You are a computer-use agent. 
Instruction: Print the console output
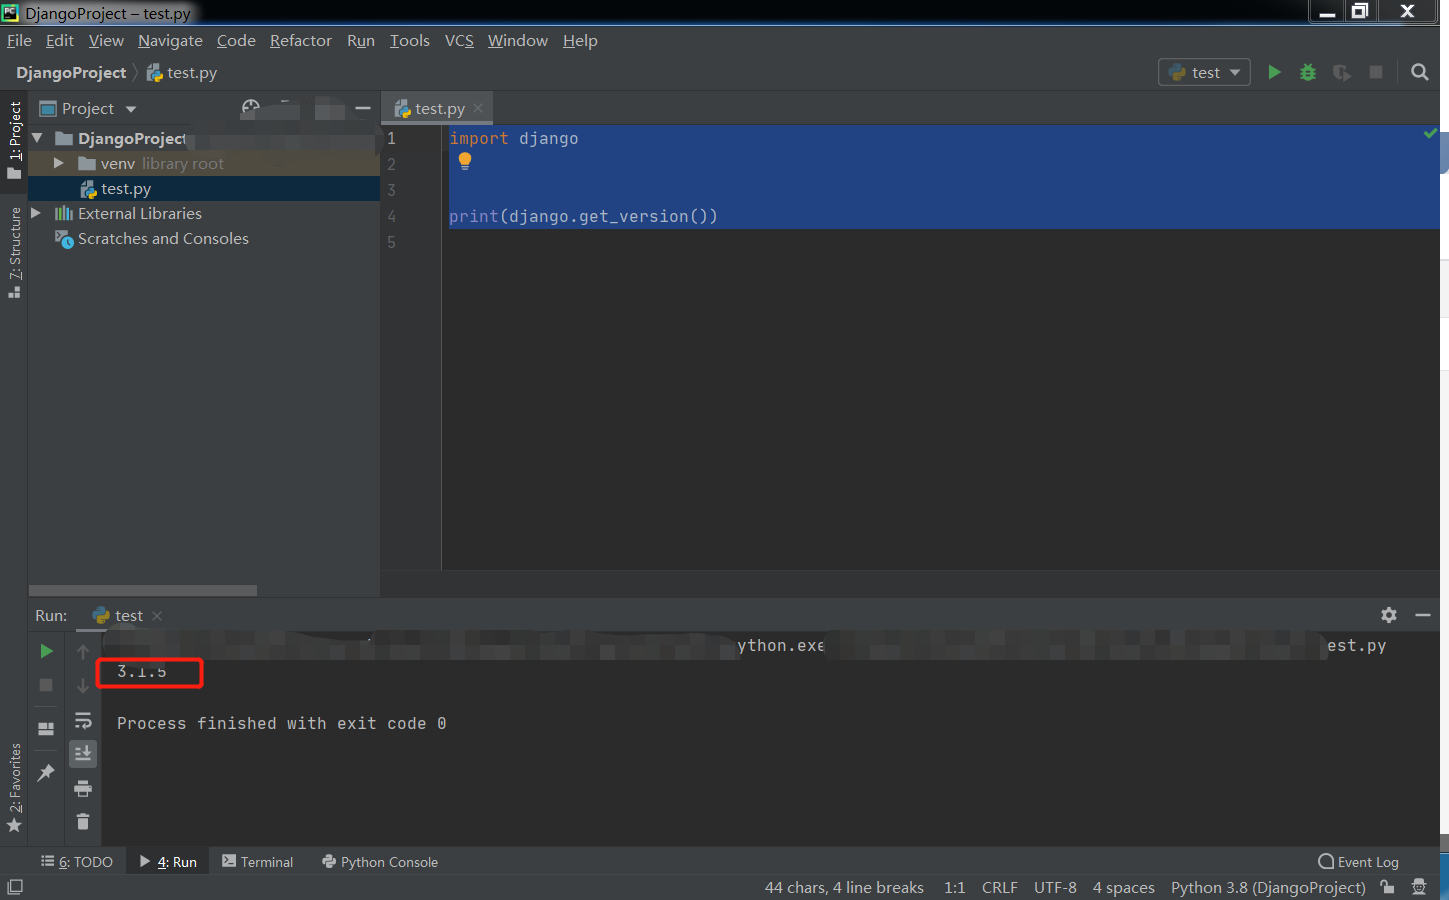pos(83,789)
